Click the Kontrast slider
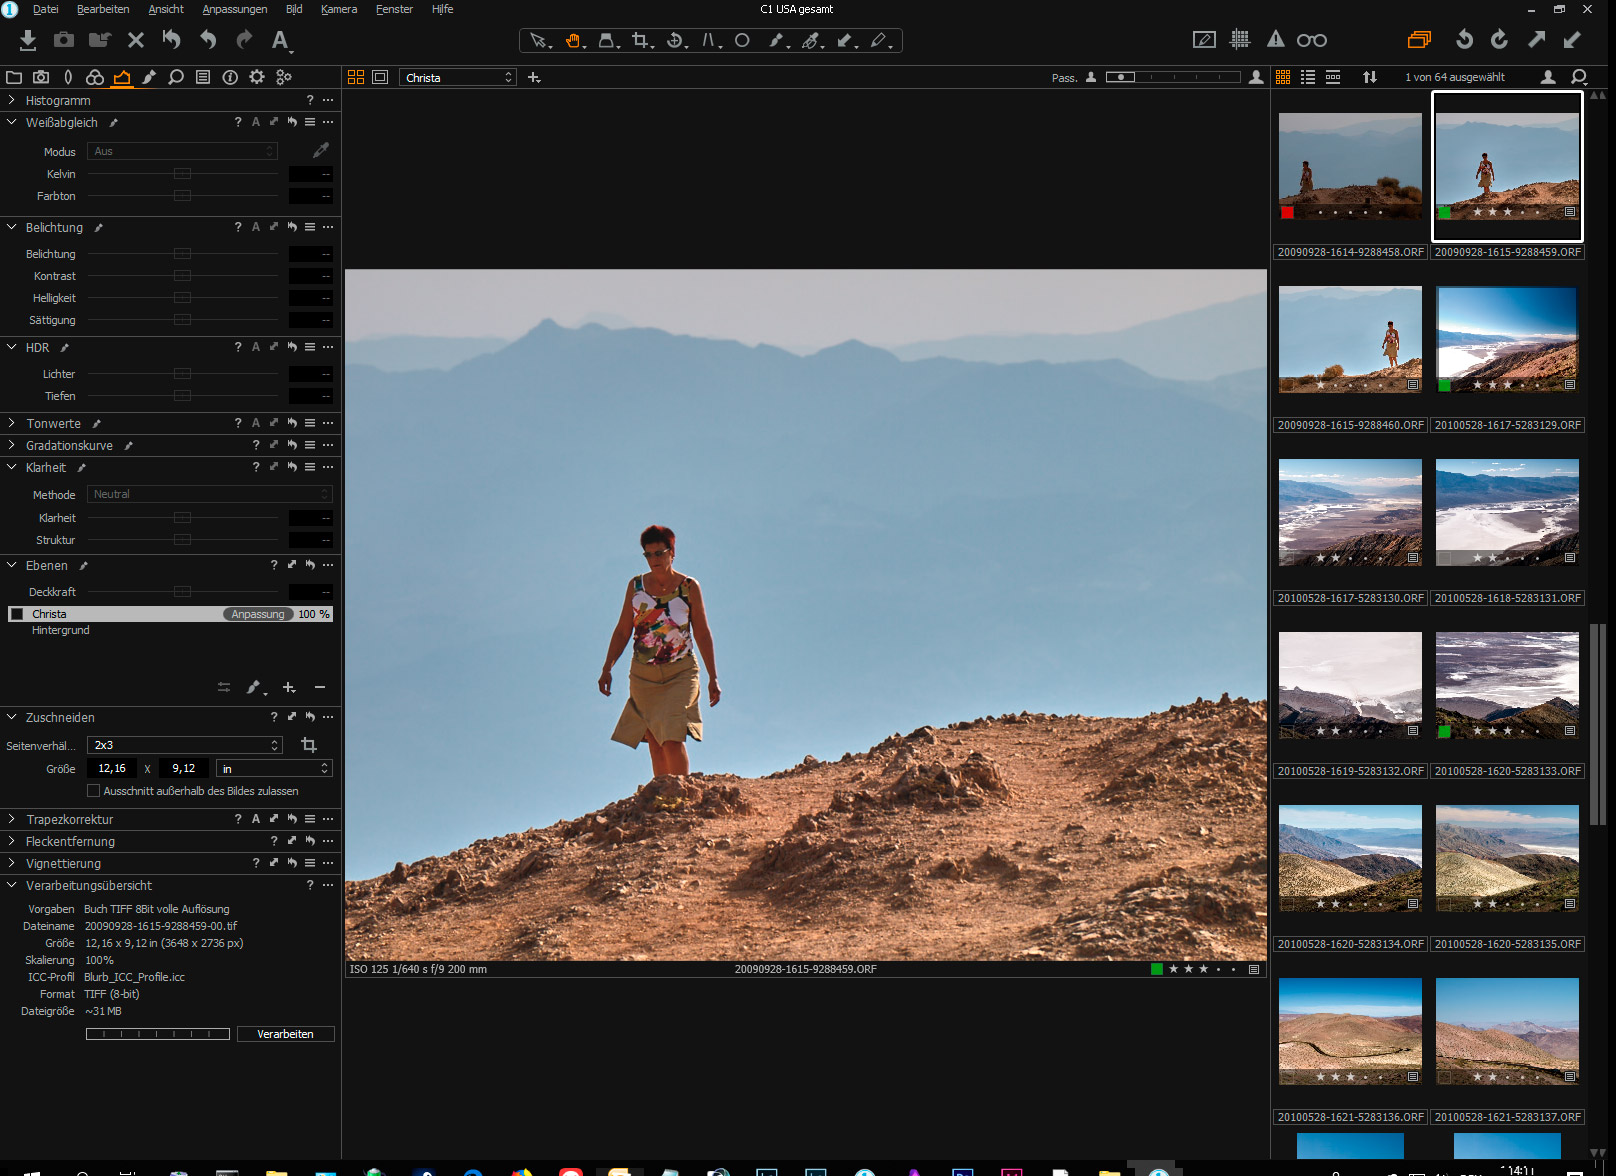1616x1176 pixels. click(182, 276)
